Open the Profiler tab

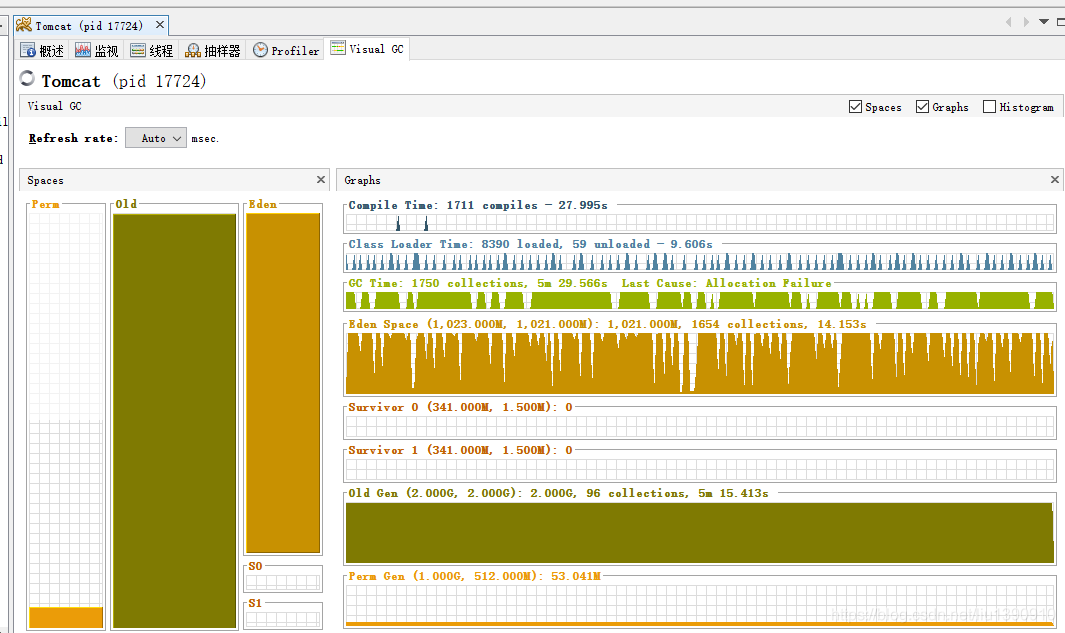pos(286,50)
